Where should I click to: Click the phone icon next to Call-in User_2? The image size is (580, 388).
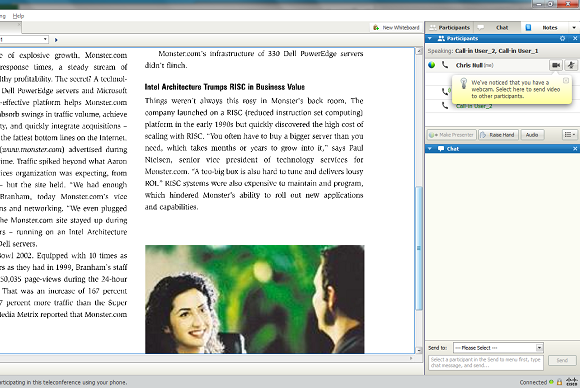pos(445,106)
